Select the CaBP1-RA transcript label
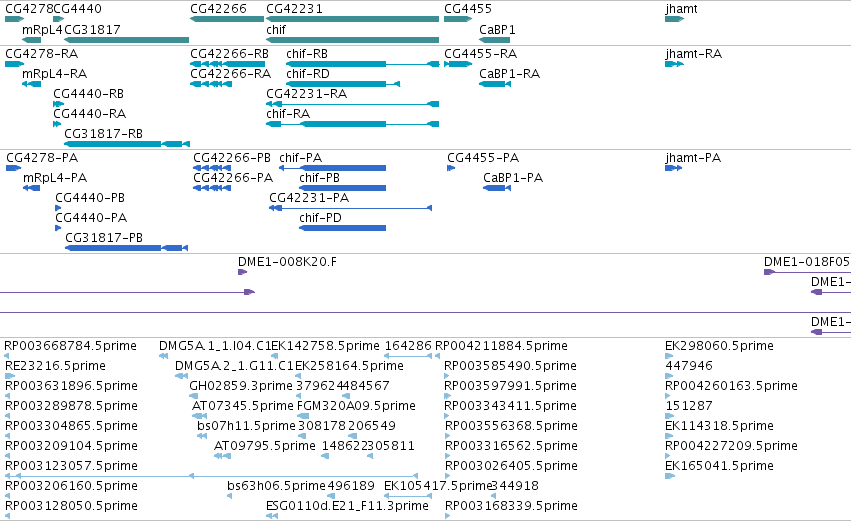Image resolution: width=851 pixels, height=521 pixels. (509, 74)
